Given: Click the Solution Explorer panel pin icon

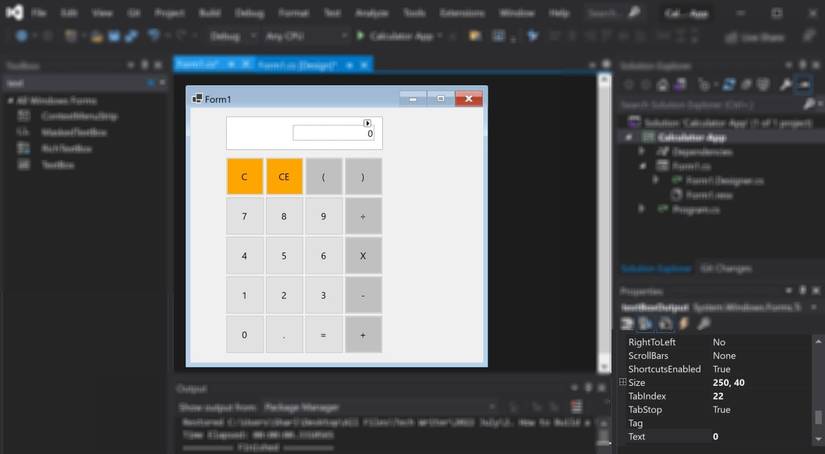Looking at the screenshot, I should 802,65.
